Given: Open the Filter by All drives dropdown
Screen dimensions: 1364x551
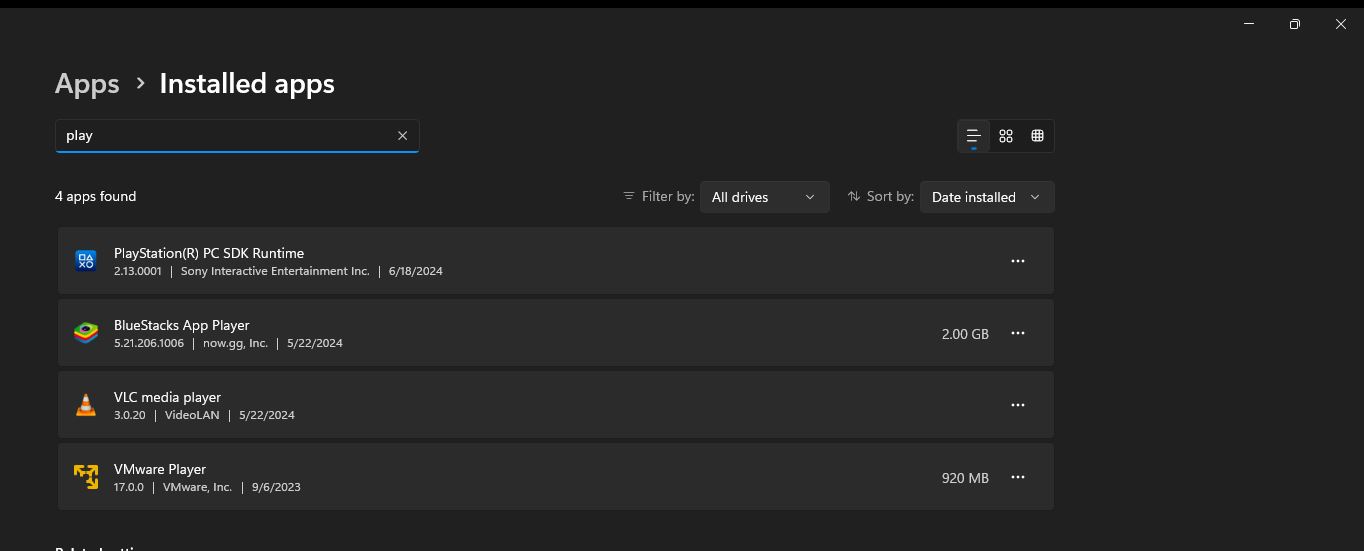Looking at the screenshot, I should click(764, 197).
